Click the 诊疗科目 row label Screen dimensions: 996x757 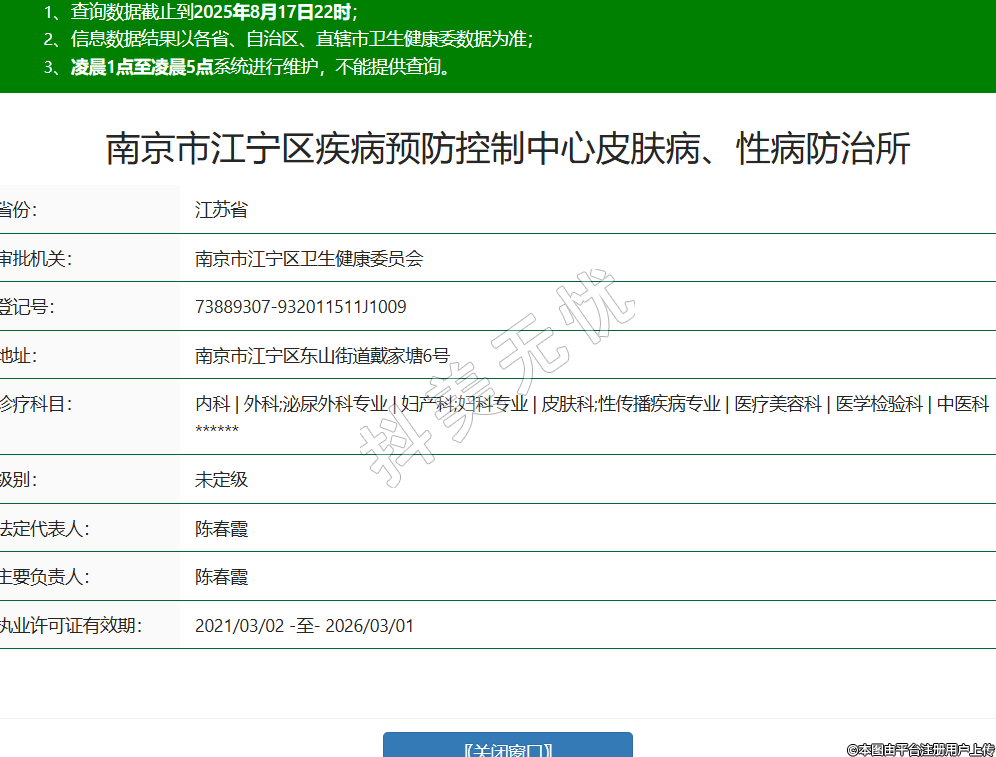pyautogui.click(x=35, y=404)
